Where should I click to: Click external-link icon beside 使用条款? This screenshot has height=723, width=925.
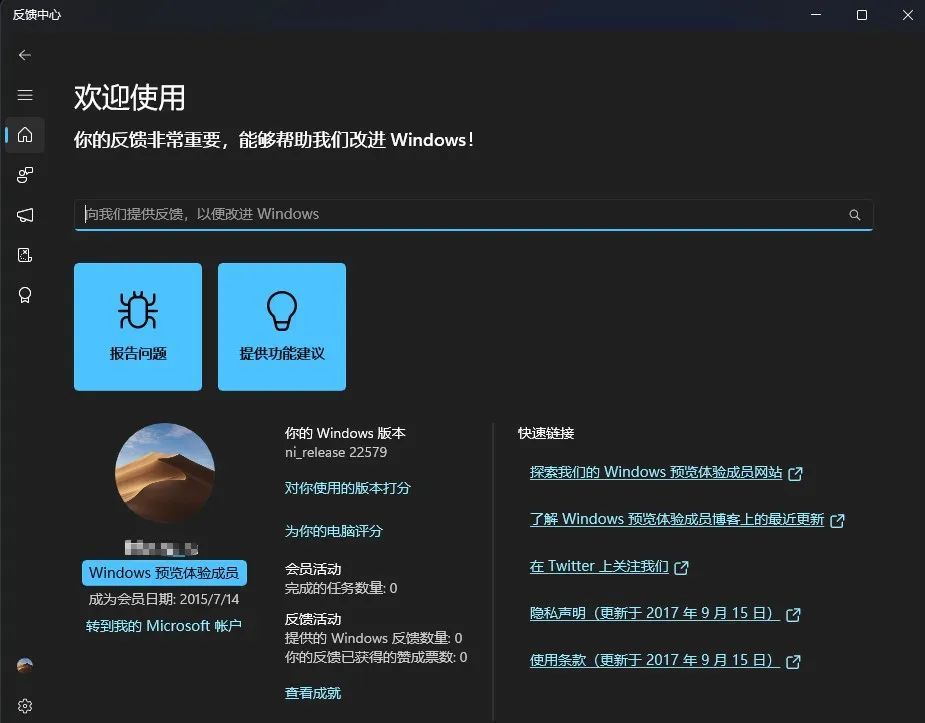click(794, 662)
